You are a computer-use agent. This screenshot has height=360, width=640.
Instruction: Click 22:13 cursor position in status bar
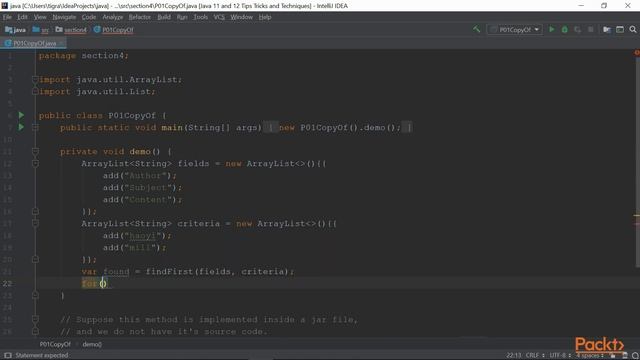[x=513, y=356]
